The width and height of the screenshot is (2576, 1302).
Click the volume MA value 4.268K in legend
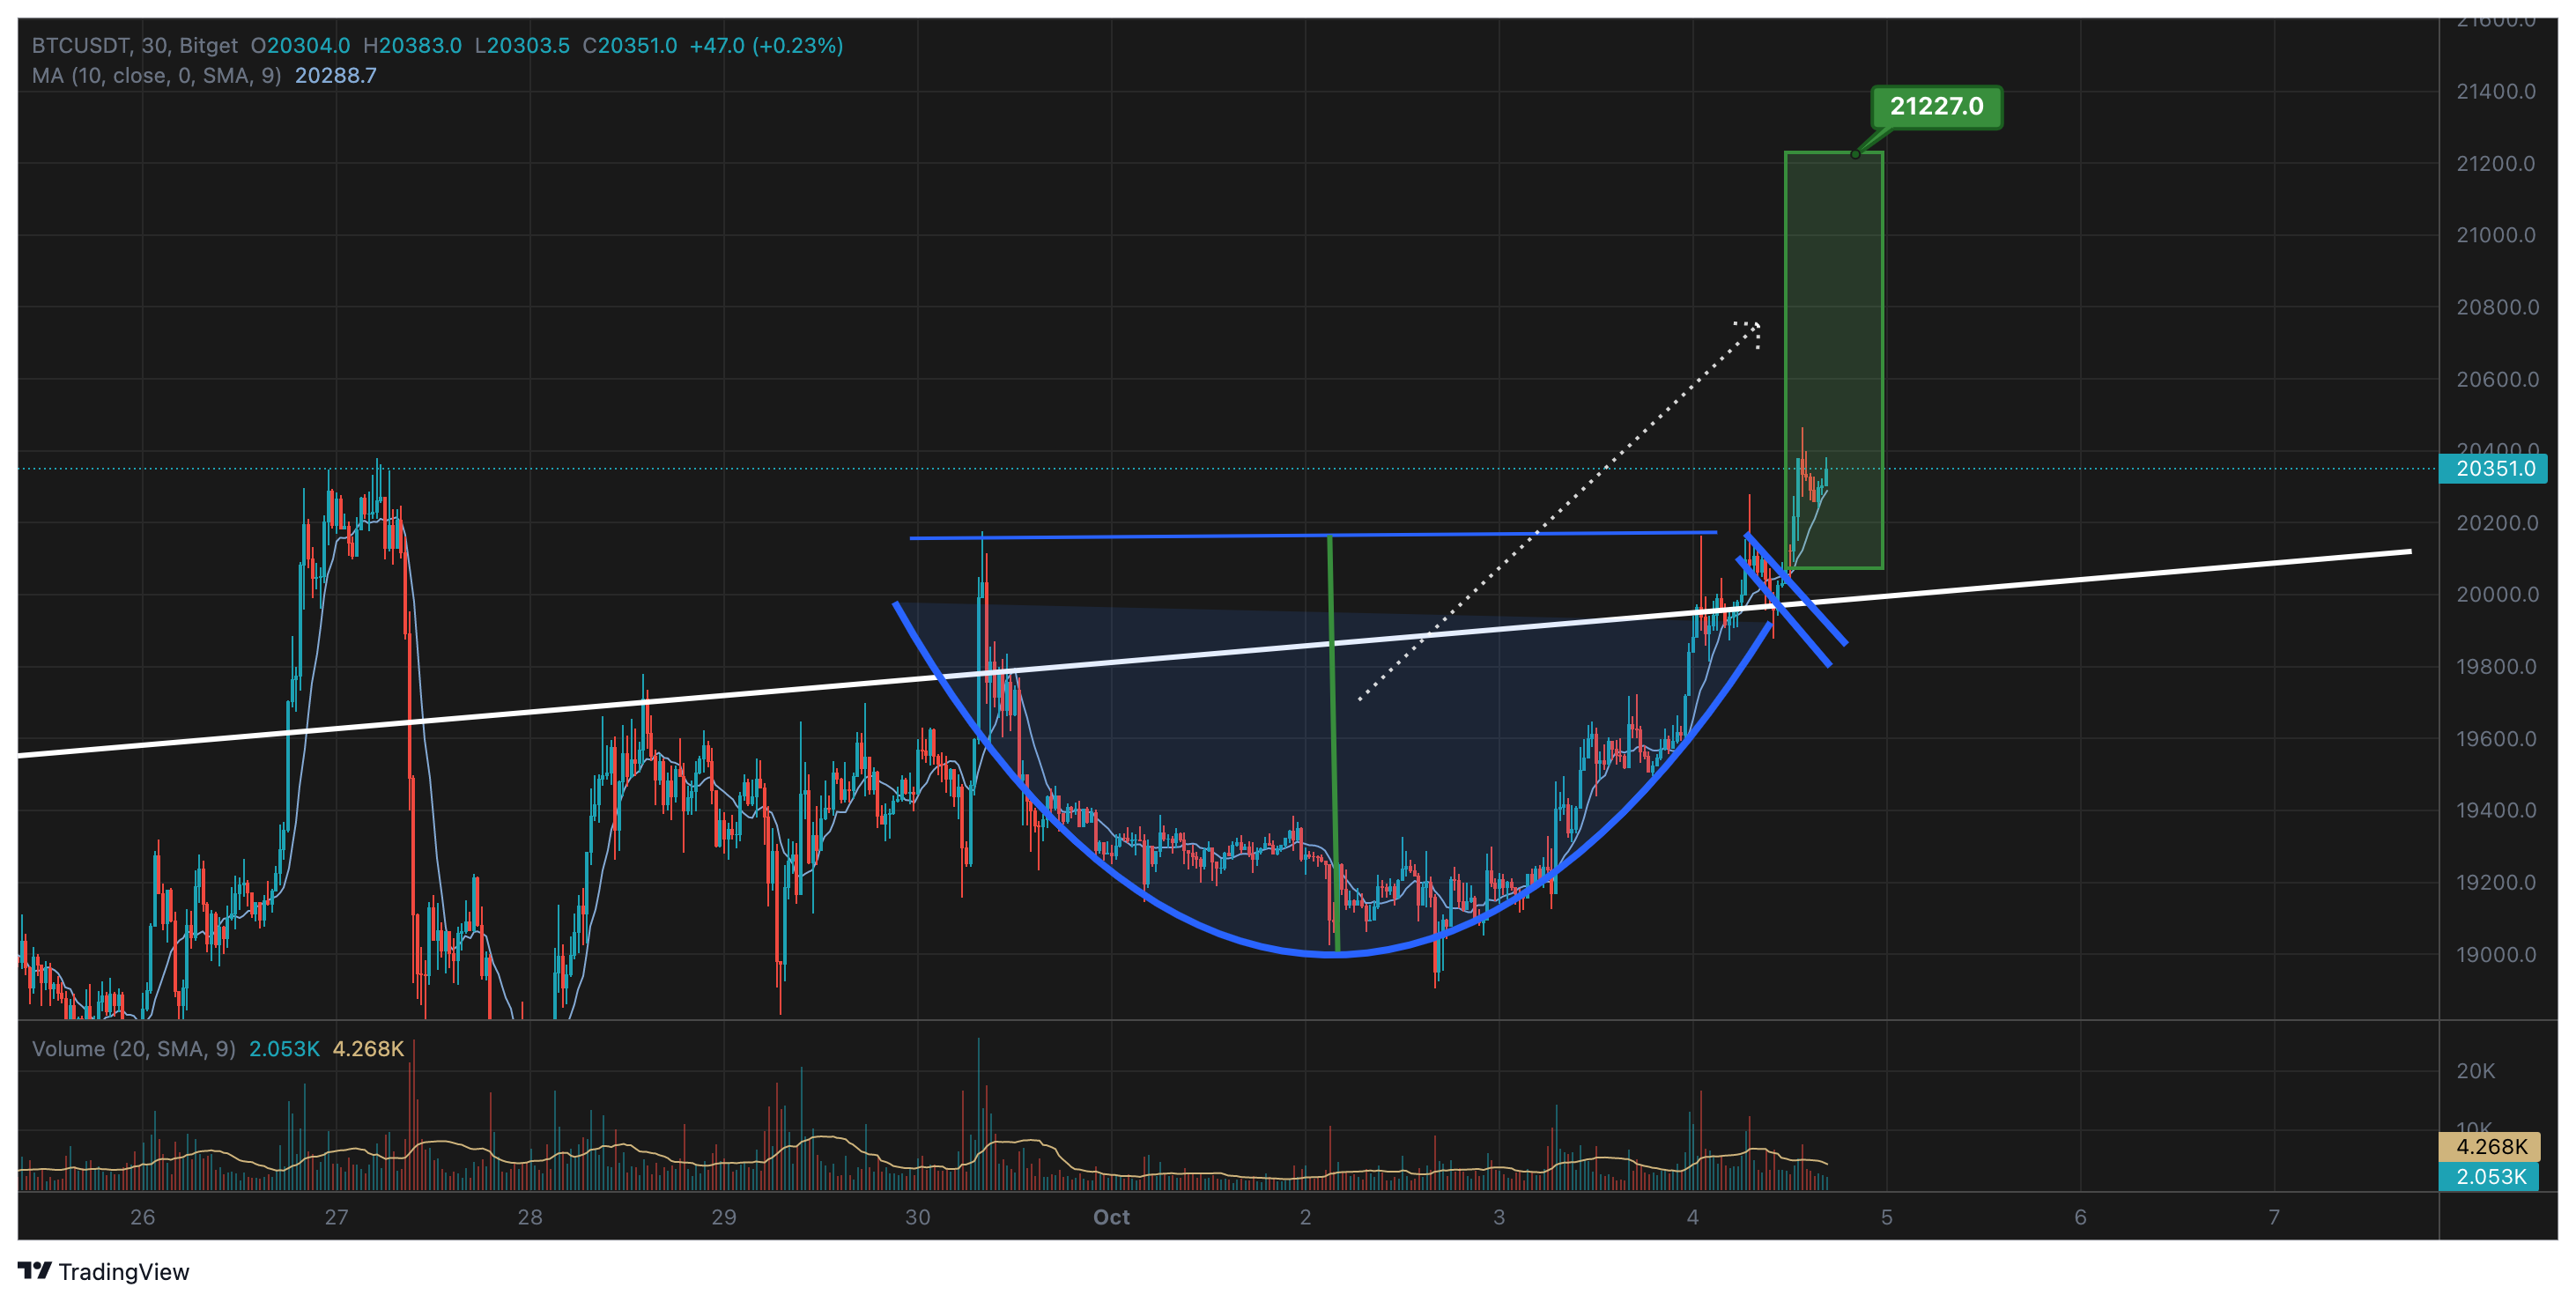click(x=368, y=1048)
